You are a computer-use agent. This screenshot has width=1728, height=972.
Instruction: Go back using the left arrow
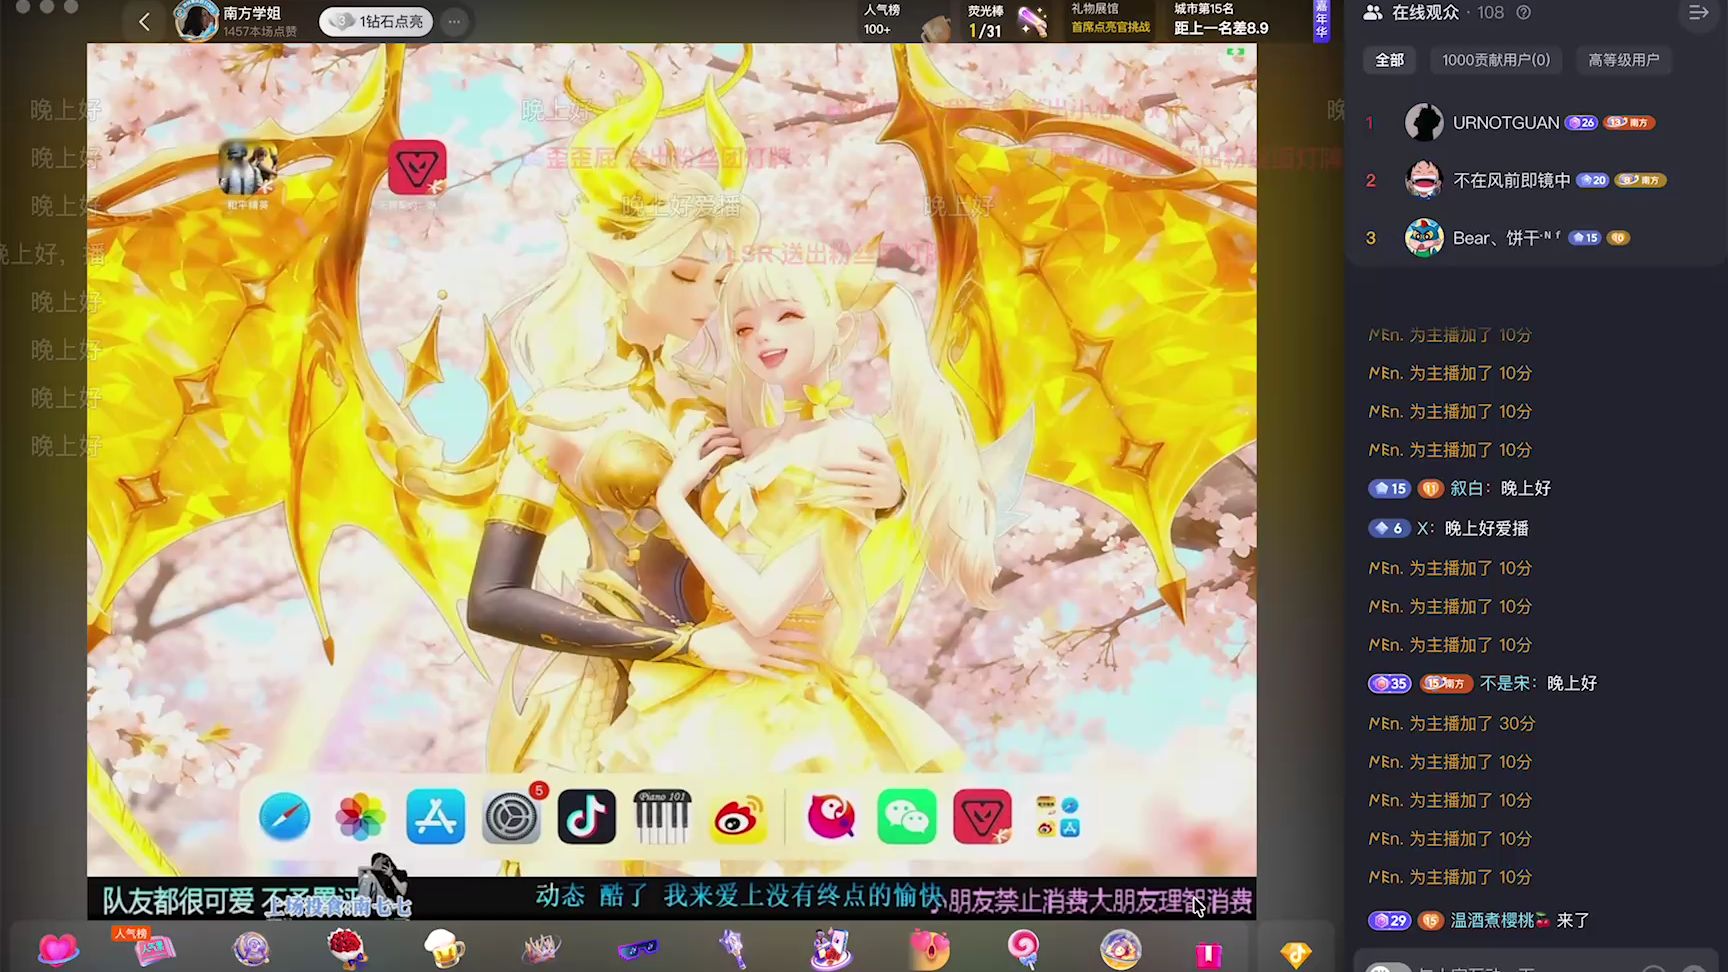tap(144, 21)
